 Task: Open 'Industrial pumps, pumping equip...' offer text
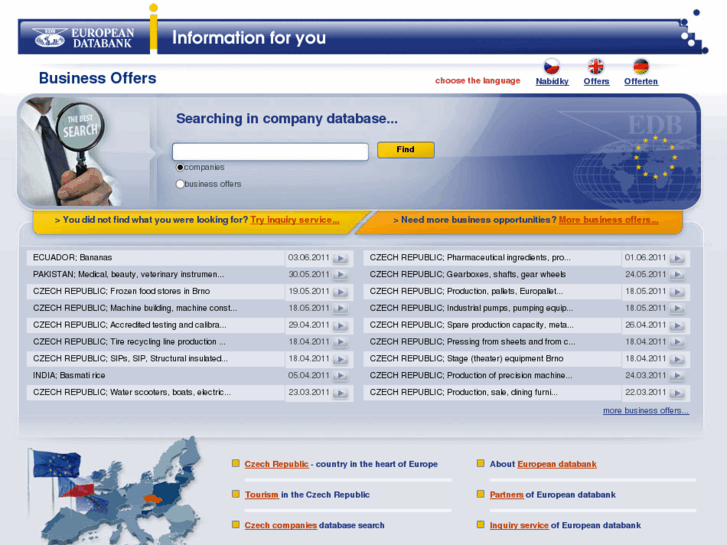tap(471, 308)
